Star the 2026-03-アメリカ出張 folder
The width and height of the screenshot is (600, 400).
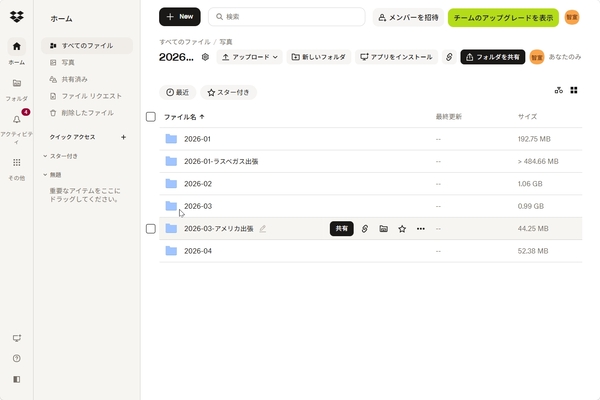tap(402, 229)
